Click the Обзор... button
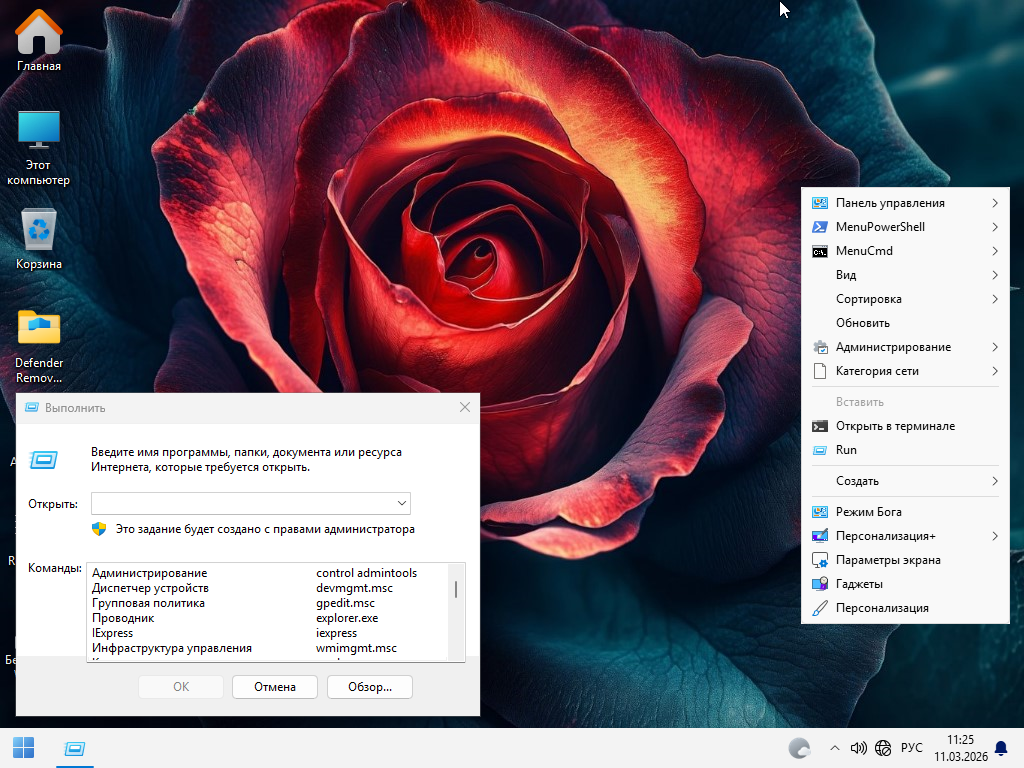 point(370,687)
